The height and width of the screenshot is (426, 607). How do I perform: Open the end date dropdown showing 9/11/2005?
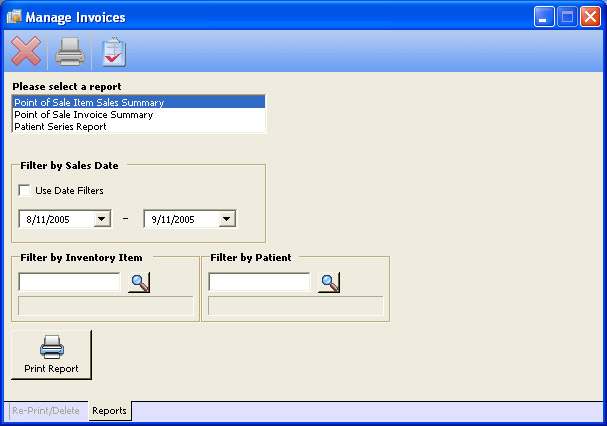pyautogui.click(x=226, y=219)
